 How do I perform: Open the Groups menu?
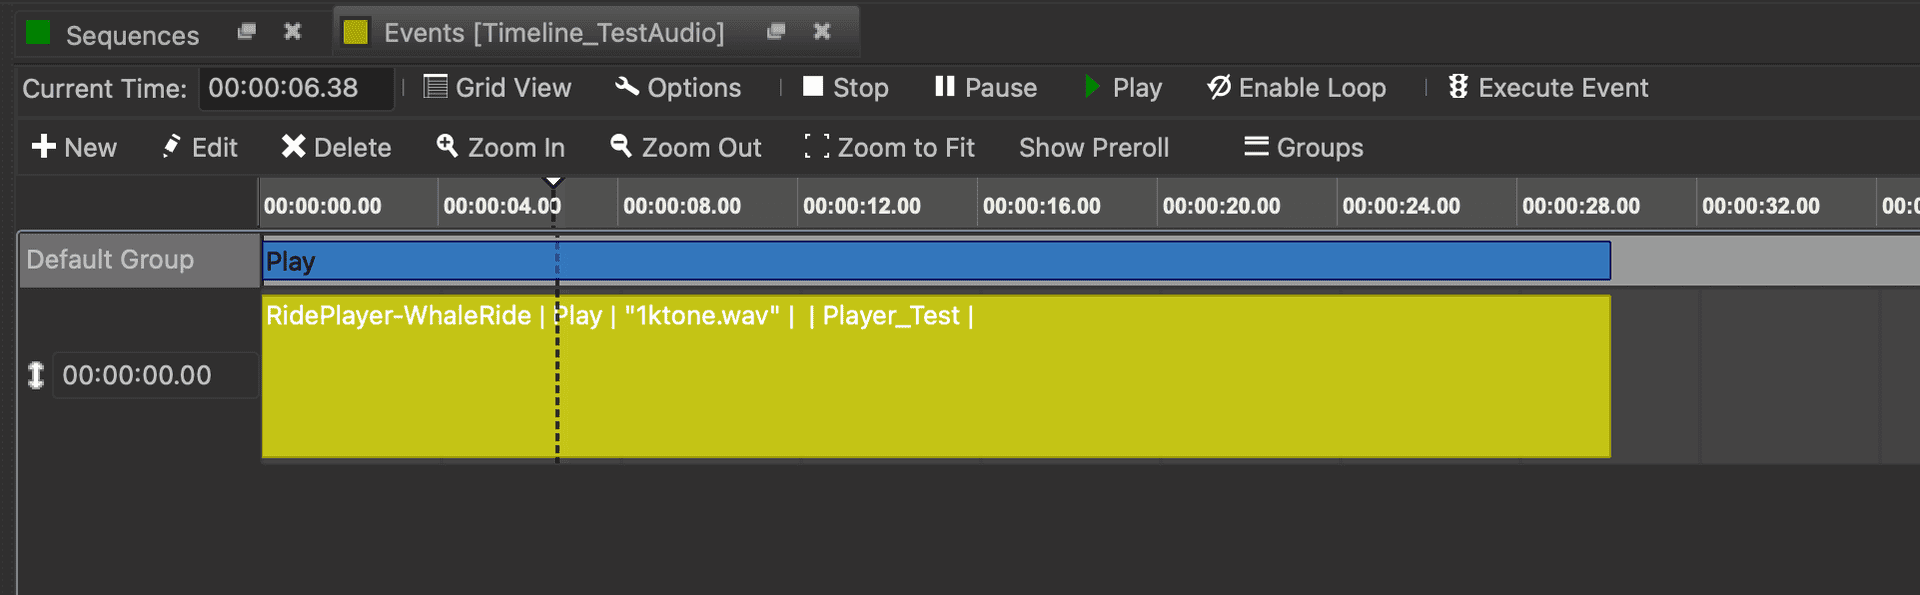point(1303,147)
